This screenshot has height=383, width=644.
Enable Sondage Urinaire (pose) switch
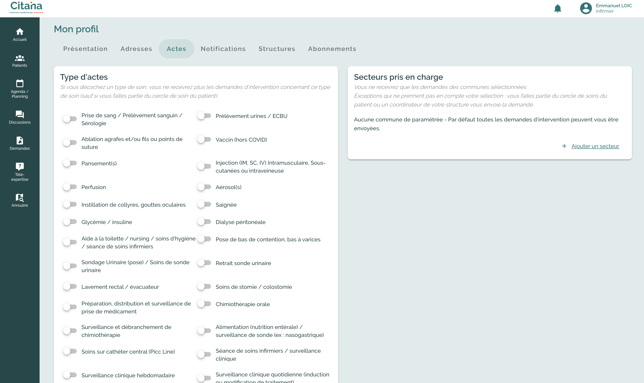pyautogui.click(x=69, y=266)
